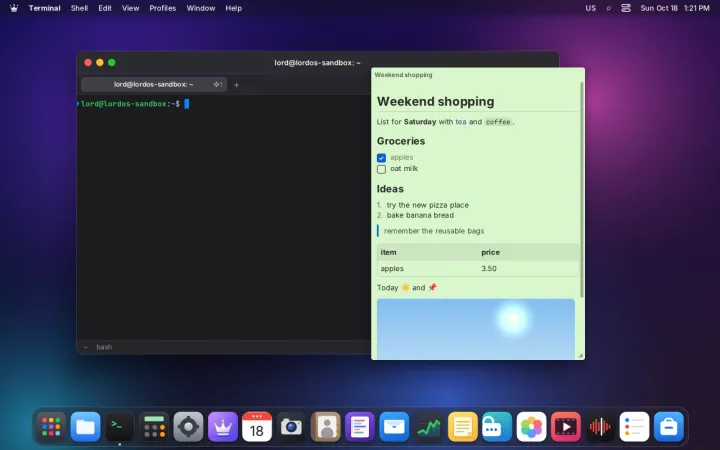The width and height of the screenshot is (720, 450).
Task: Open the Window menu
Action: pos(201,8)
